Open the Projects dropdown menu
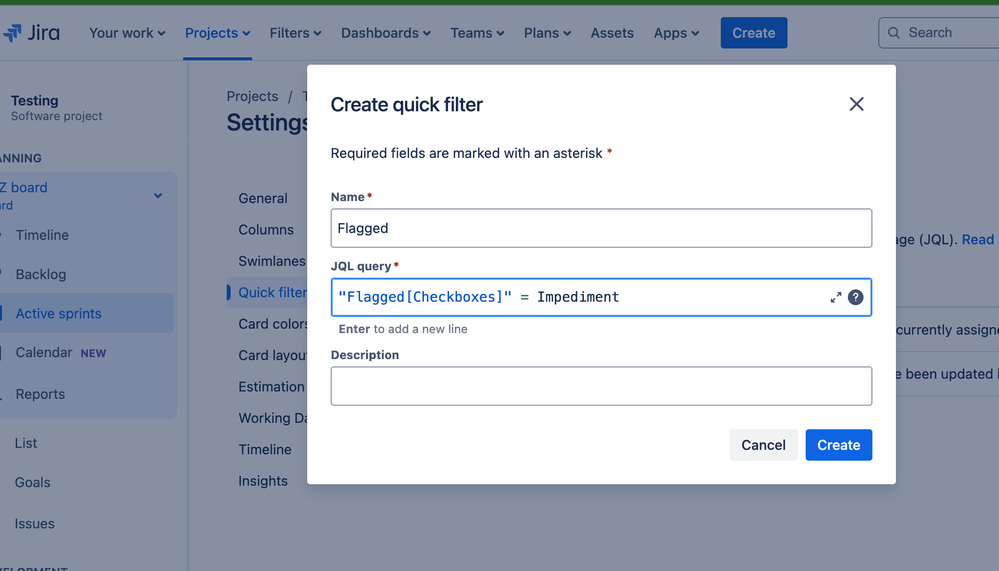999x571 pixels. pyautogui.click(x=217, y=33)
